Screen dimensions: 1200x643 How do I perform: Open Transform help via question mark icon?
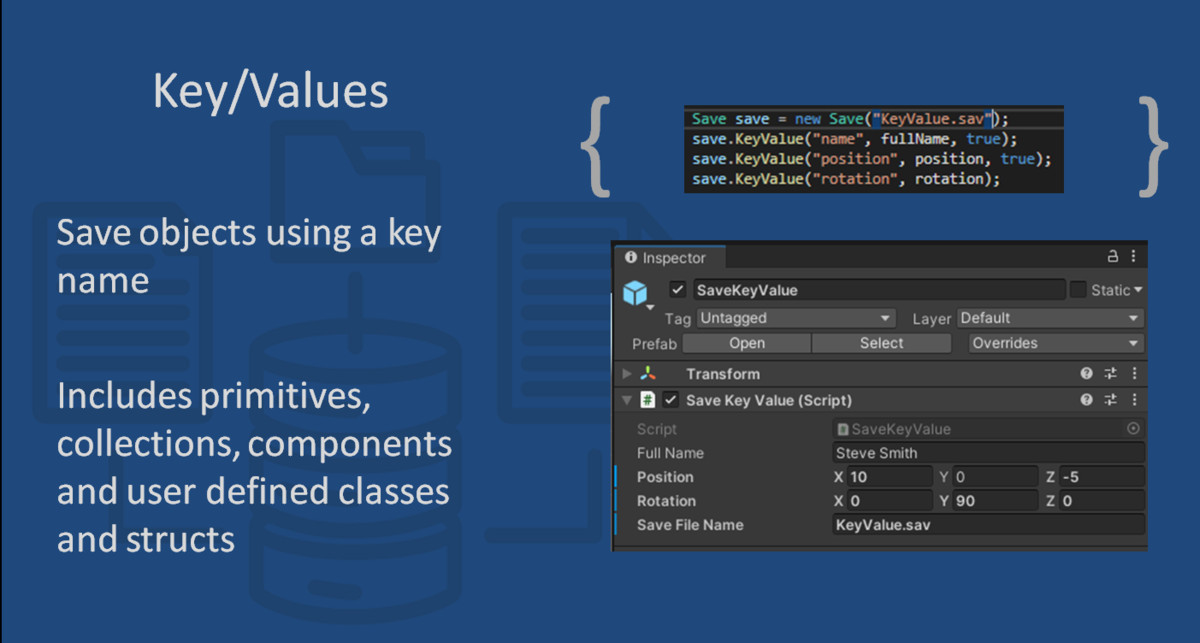[1086, 374]
